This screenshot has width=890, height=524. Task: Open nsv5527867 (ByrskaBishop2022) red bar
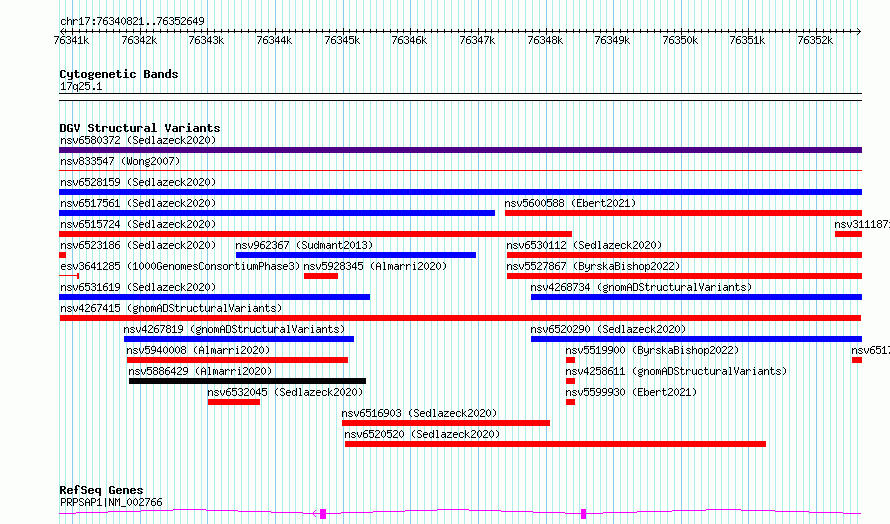tap(685, 276)
